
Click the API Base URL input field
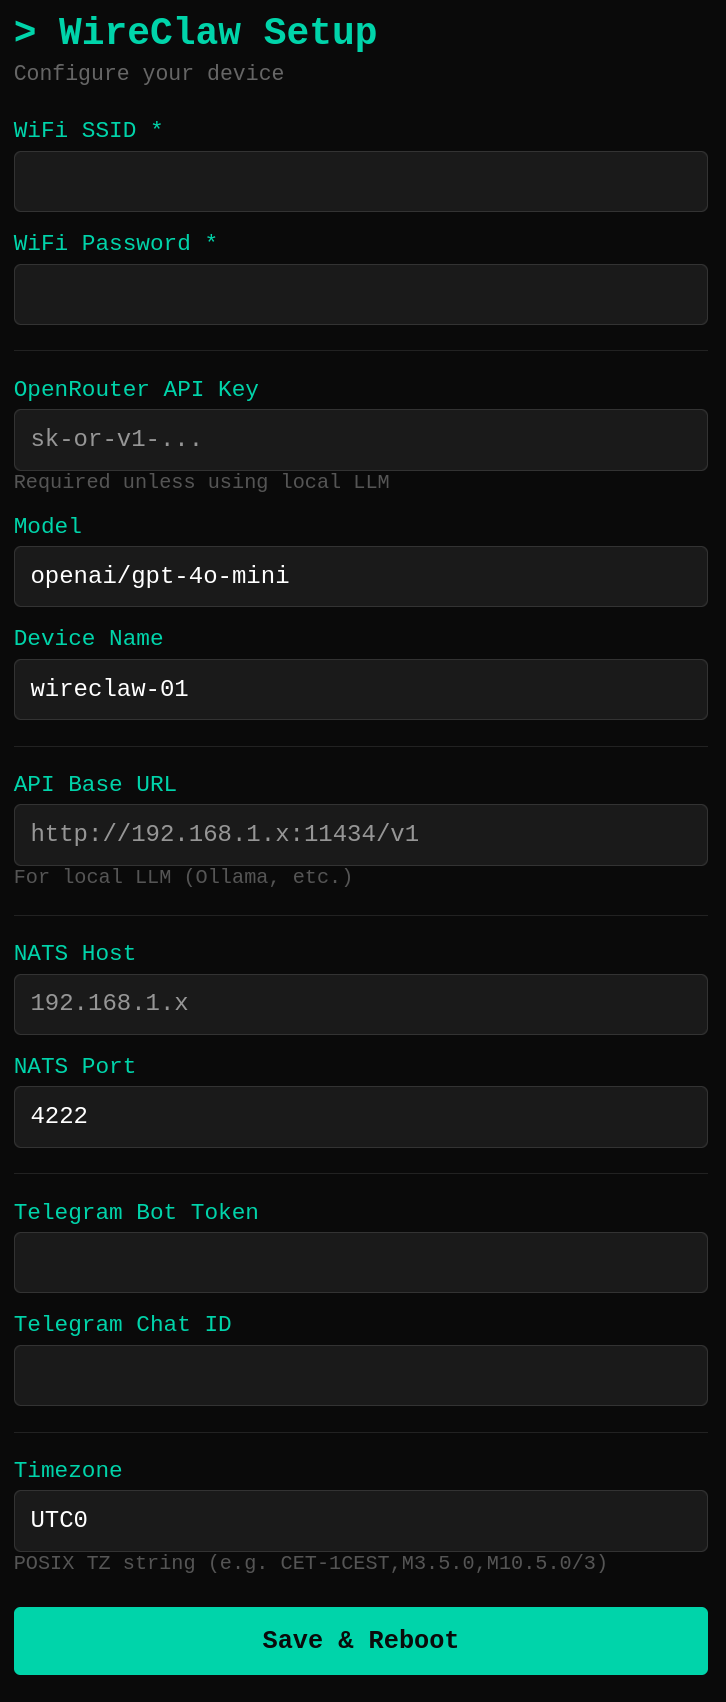(x=361, y=834)
